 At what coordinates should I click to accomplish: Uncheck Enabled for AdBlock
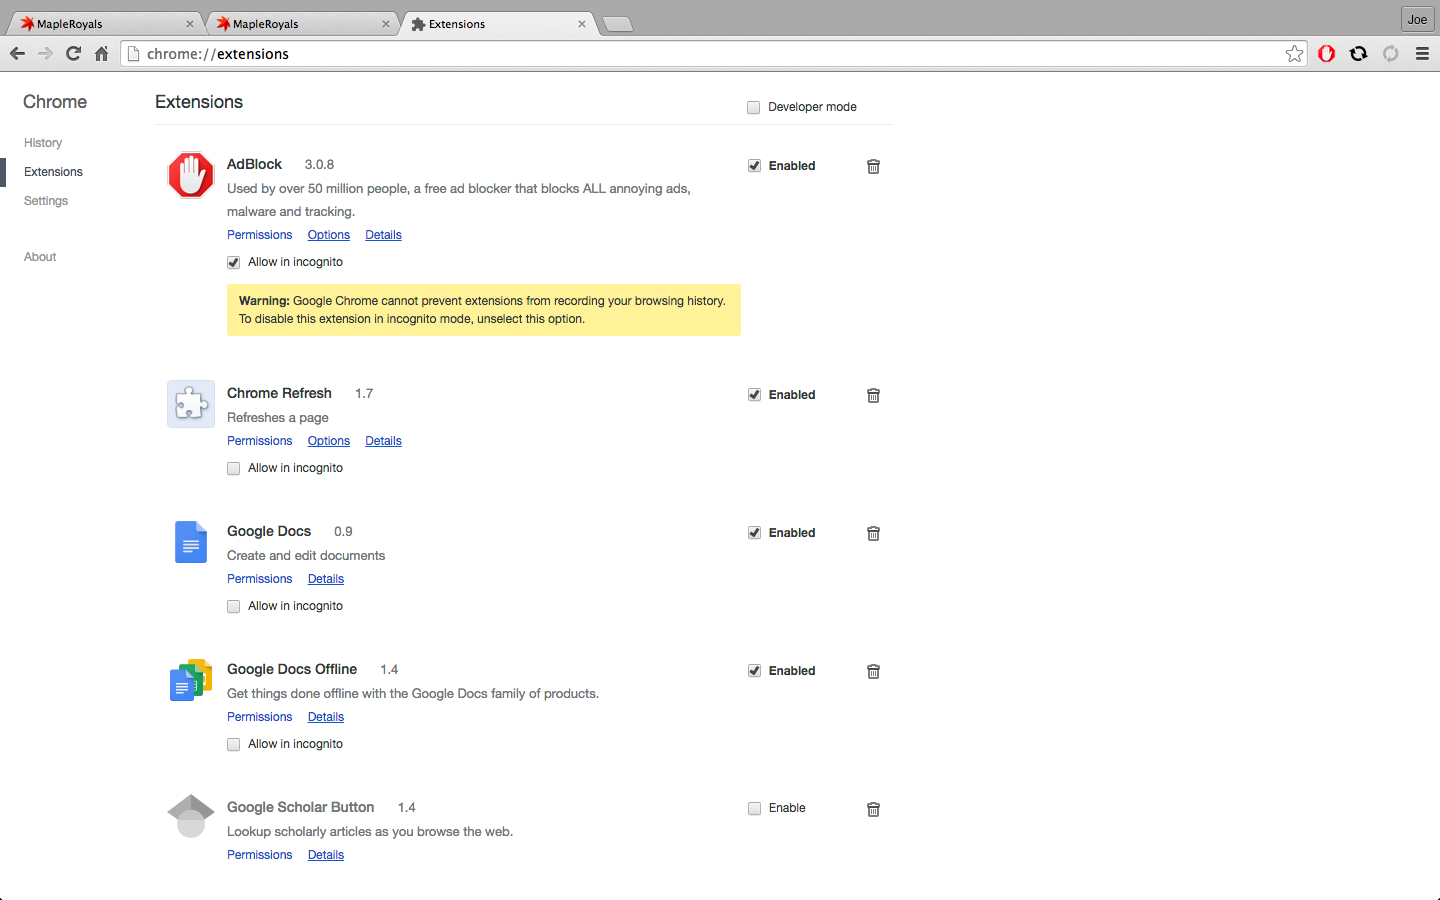tap(754, 166)
